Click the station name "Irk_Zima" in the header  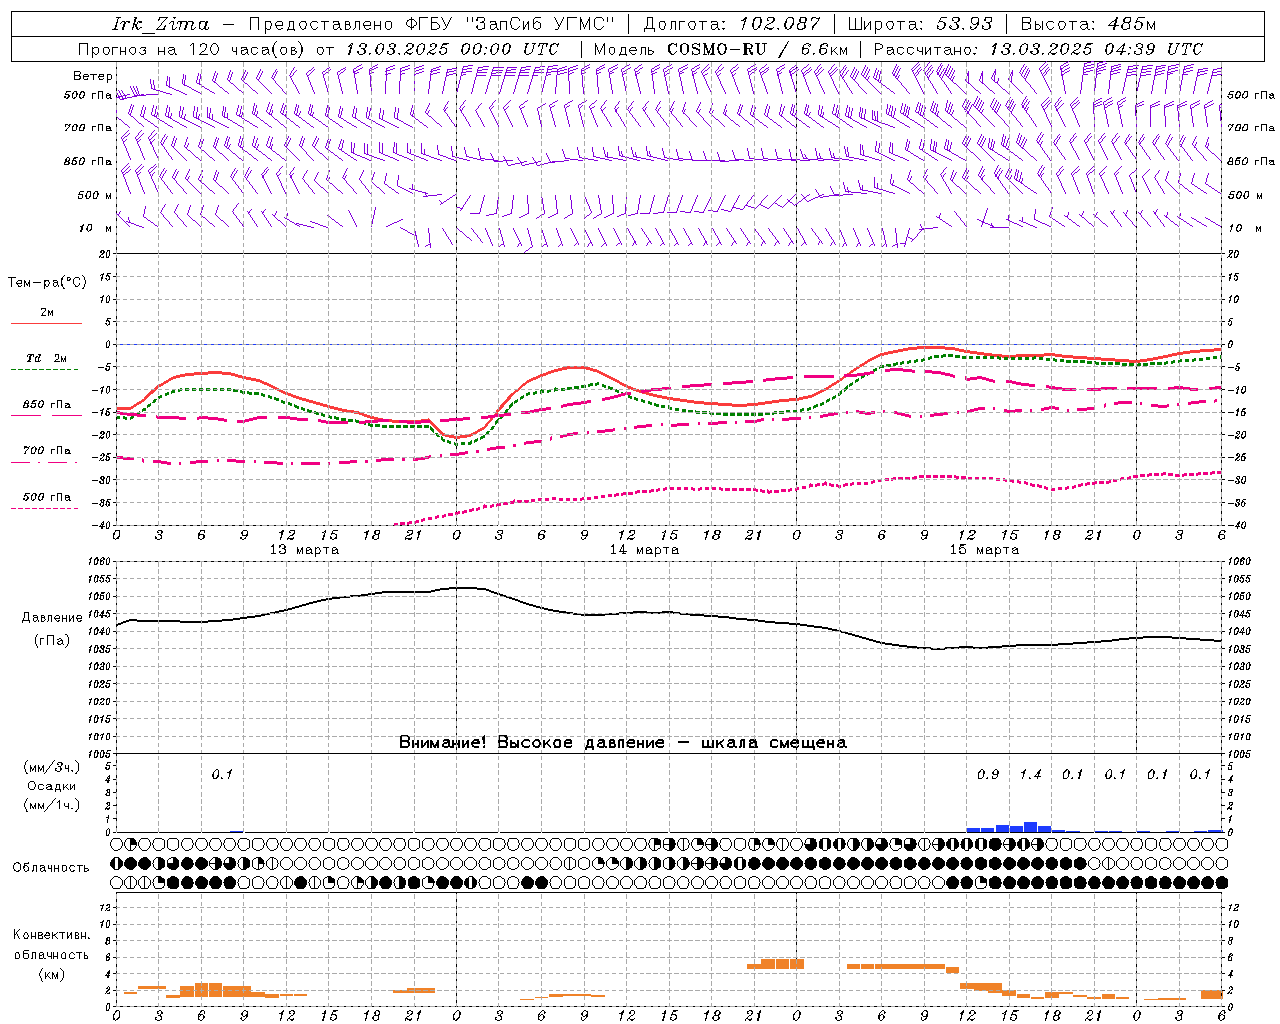tap(160, 24)
